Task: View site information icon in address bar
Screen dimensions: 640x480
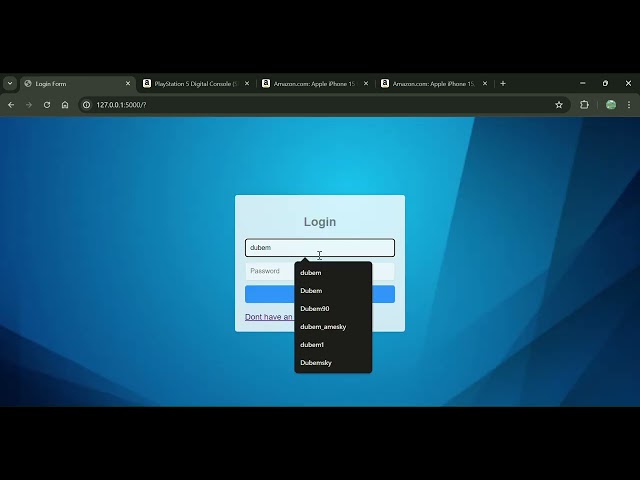Action: tap(87, 105)
